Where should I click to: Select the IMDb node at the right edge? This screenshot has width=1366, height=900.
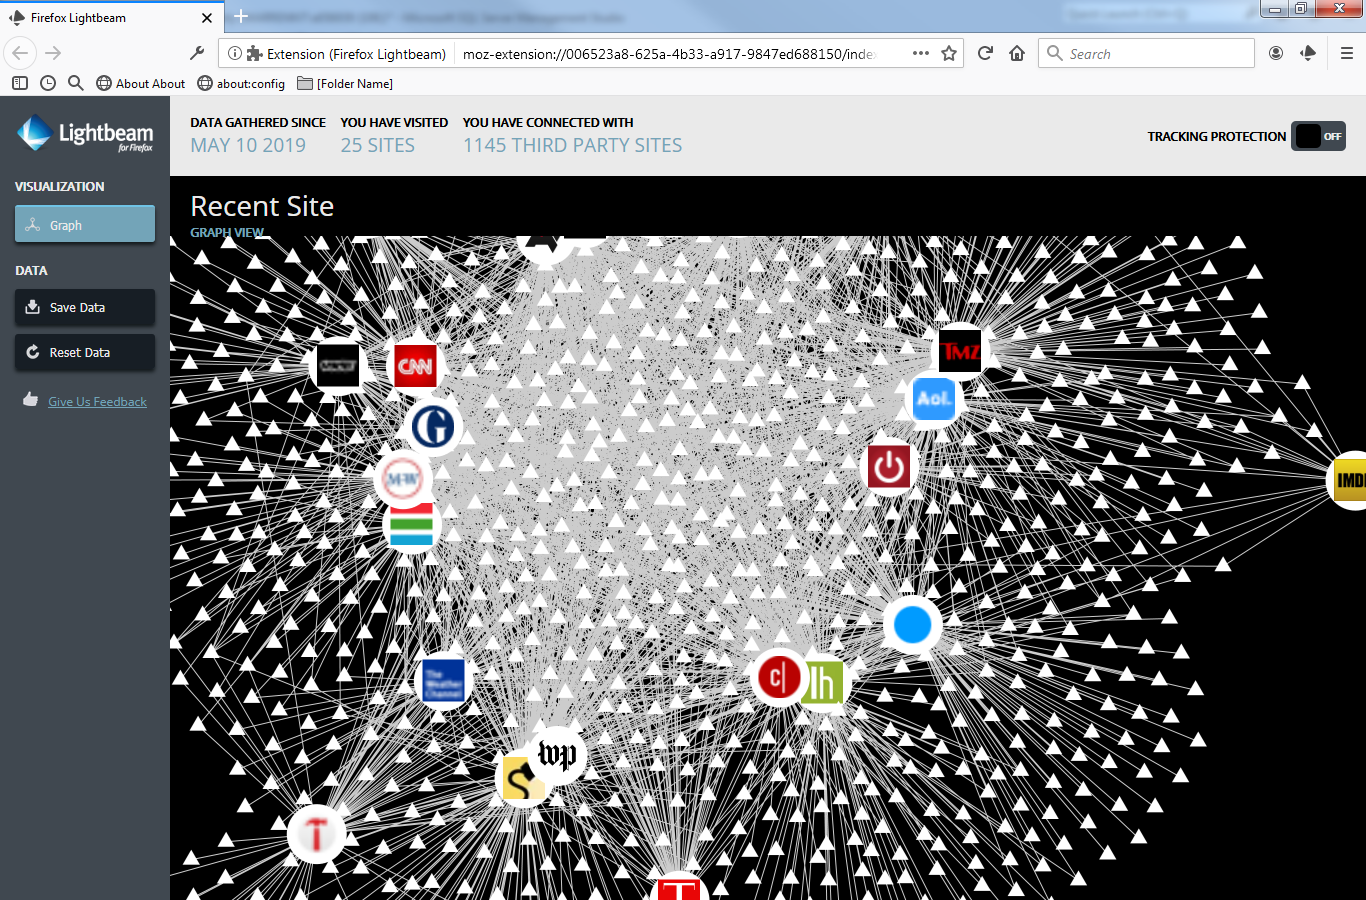pos(1350,480)
